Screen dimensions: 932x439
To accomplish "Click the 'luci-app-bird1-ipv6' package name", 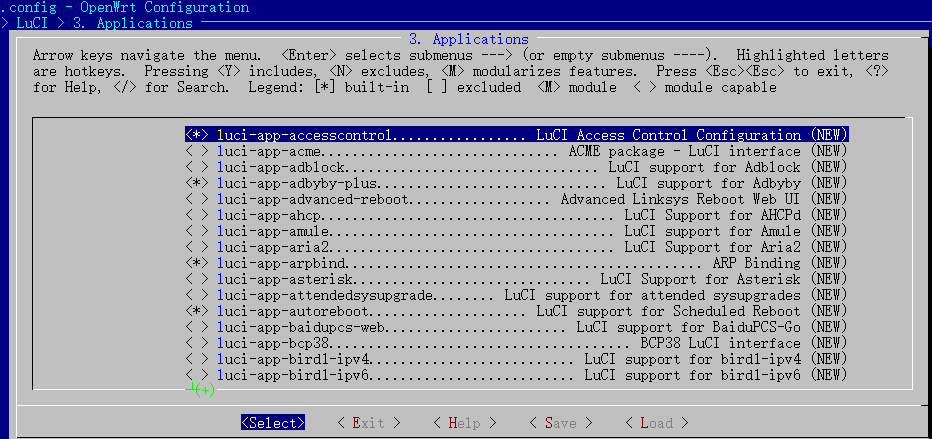I will [292, 375].
